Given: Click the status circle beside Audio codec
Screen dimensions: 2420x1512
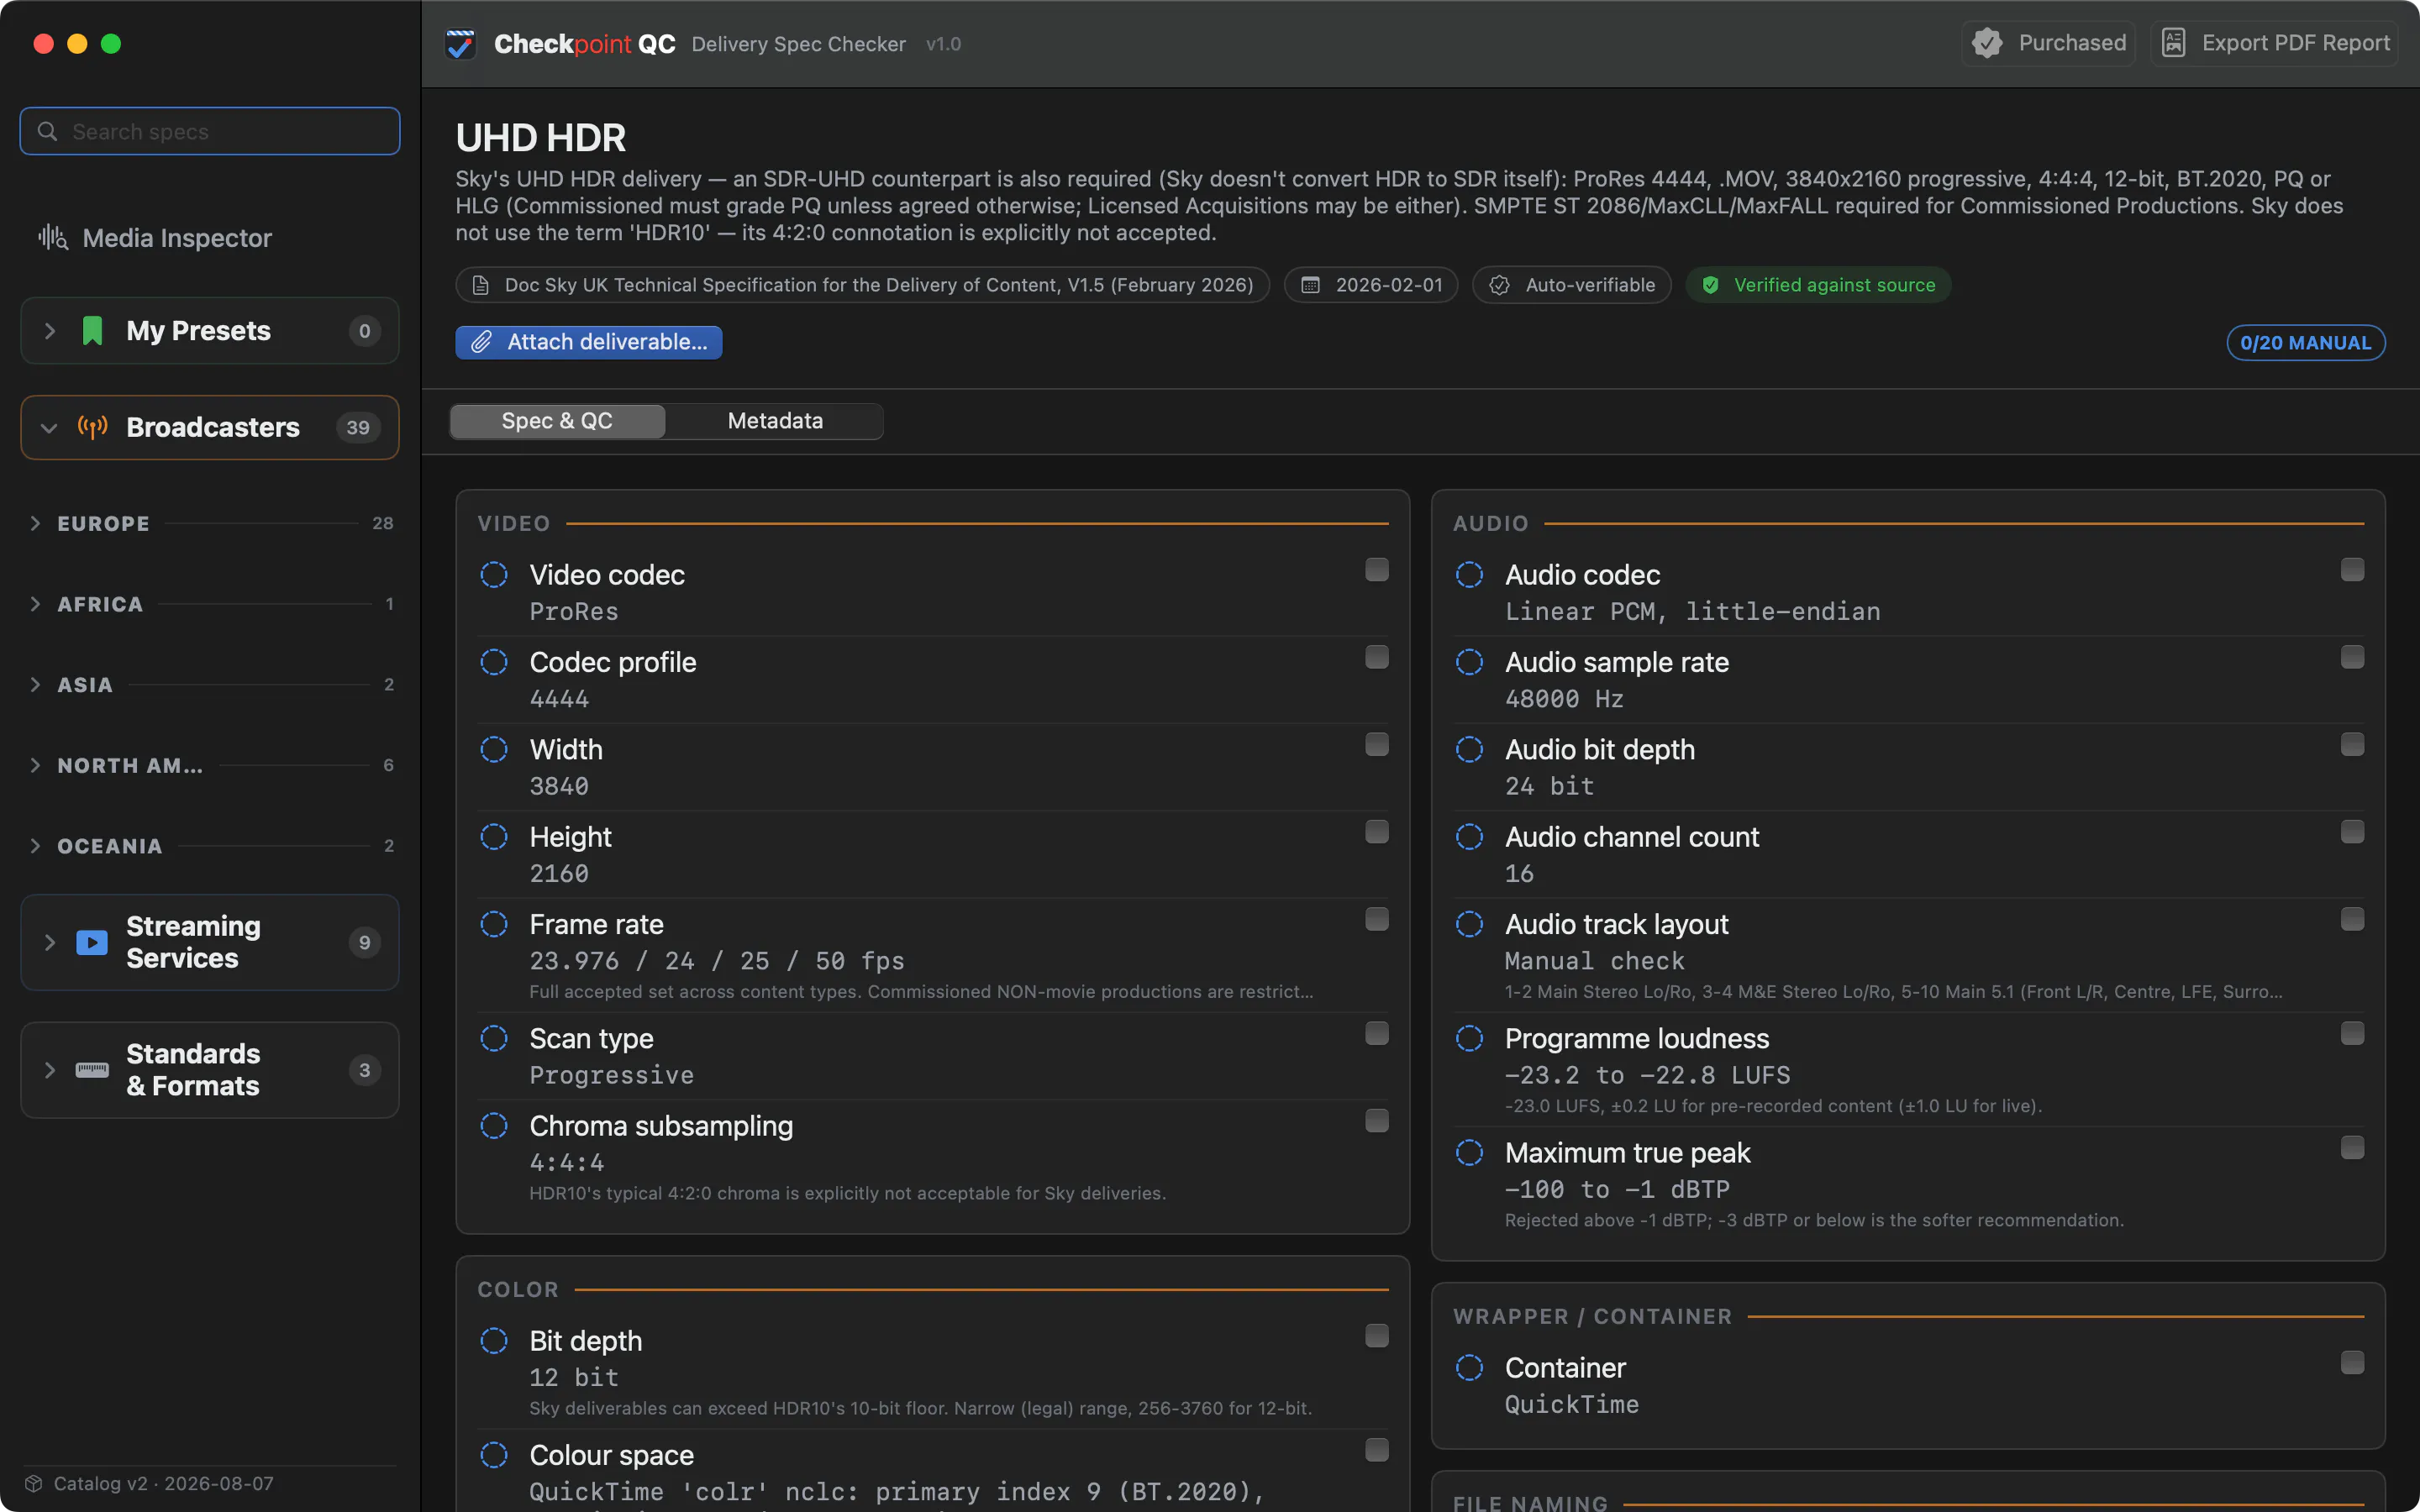Looking at the screenshot, I should point(1470,575).
